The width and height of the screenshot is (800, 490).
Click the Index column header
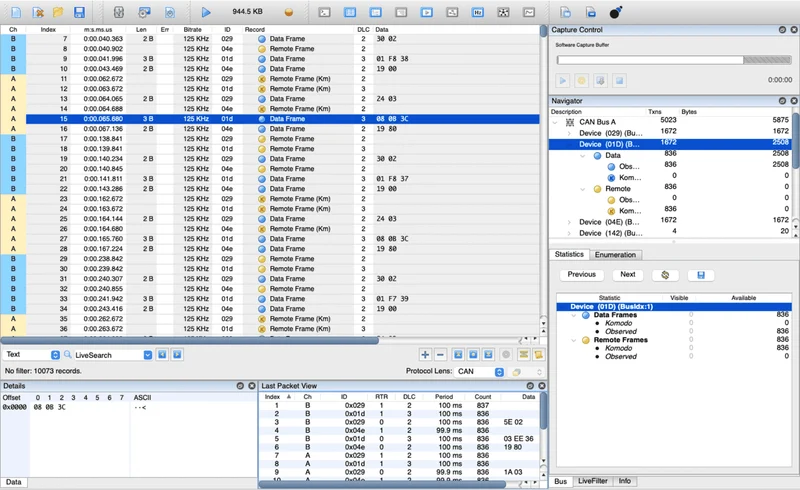click(x=48, y=30)
